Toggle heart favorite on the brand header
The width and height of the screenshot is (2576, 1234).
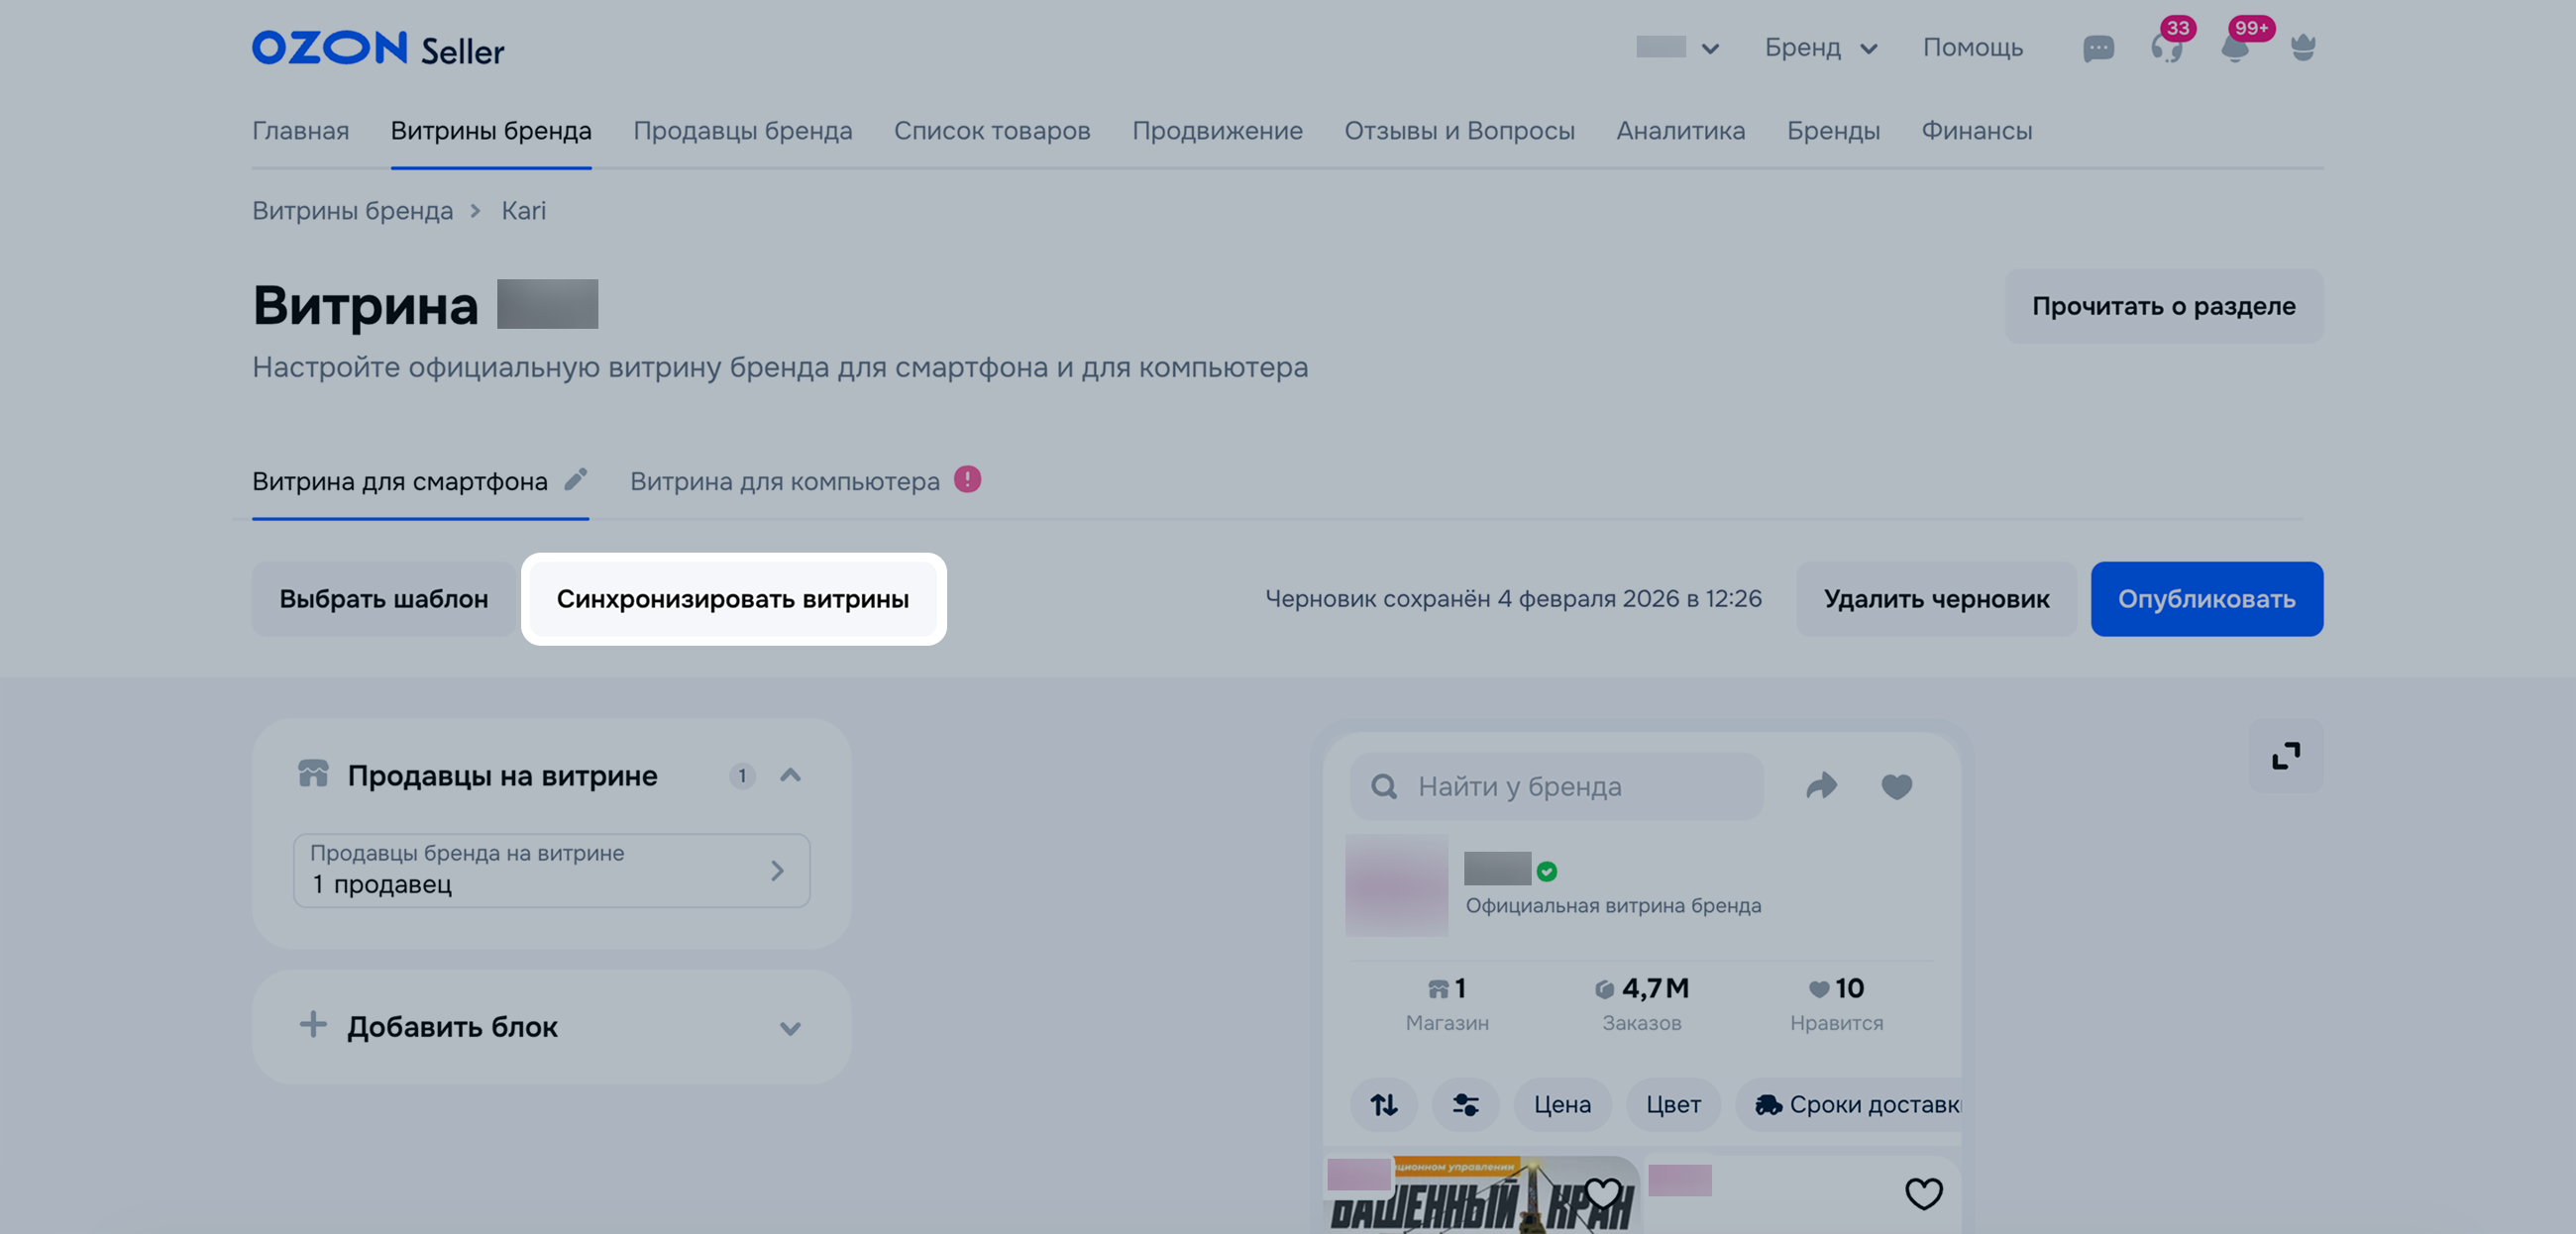click(1896, 786)
